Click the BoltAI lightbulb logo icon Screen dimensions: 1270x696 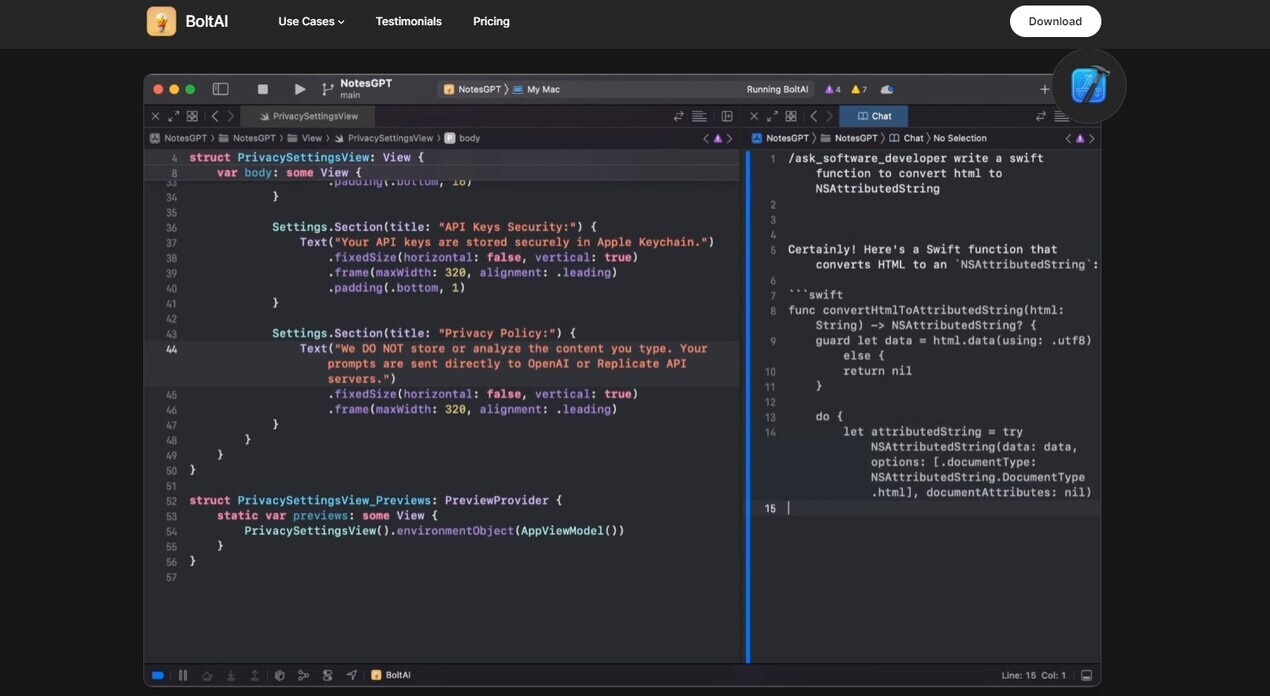[x=161, y=21]
